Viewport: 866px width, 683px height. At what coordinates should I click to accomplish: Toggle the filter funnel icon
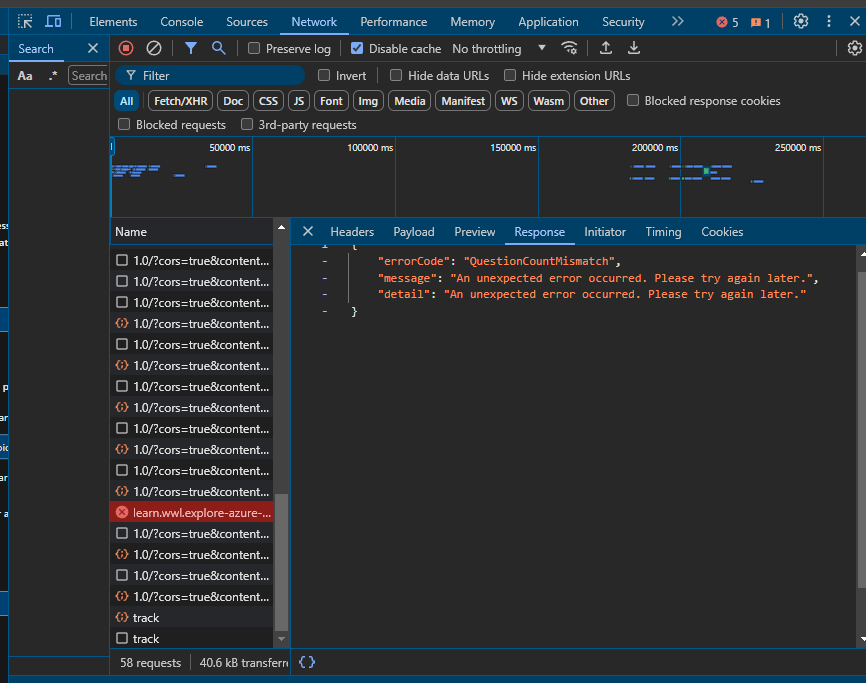click(191, 49)
